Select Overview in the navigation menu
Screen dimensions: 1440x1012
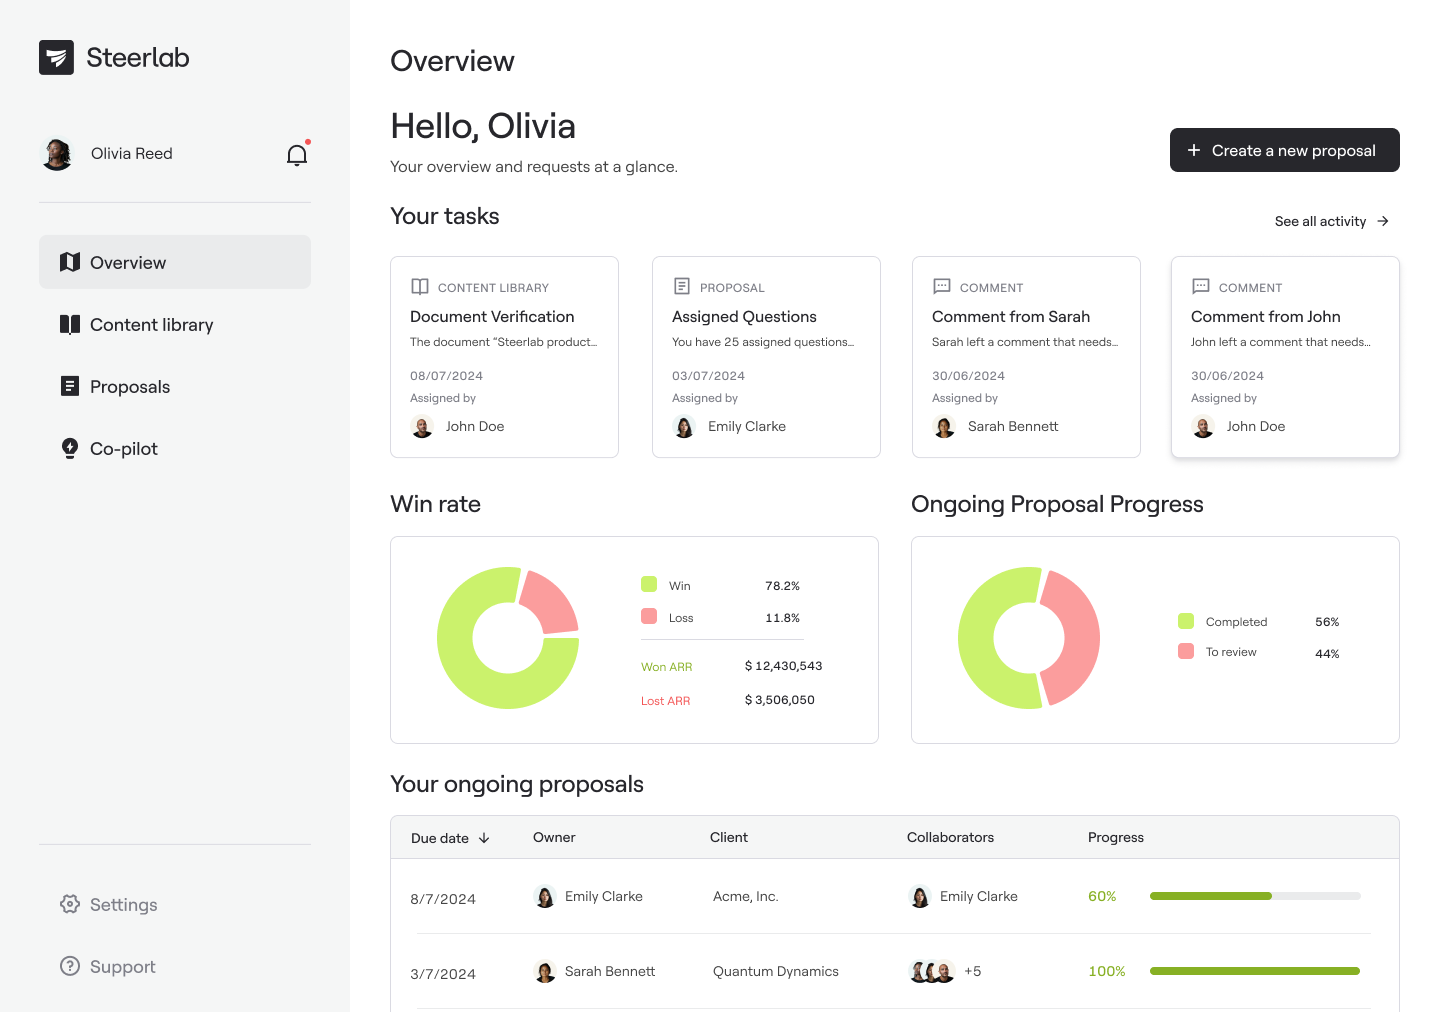click(128, 262)
